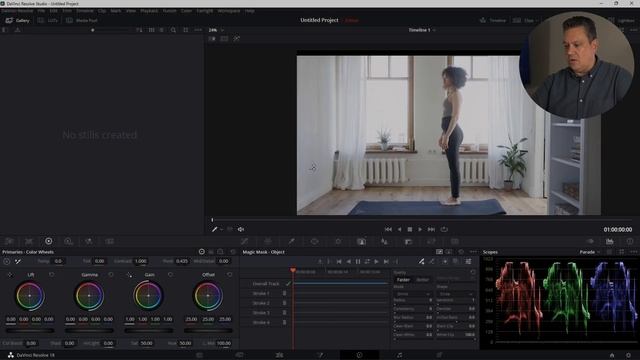Open the Camera Raw palette
This screenshot has width=640, height=360.
pyautogui.click(x=9, y=241)
